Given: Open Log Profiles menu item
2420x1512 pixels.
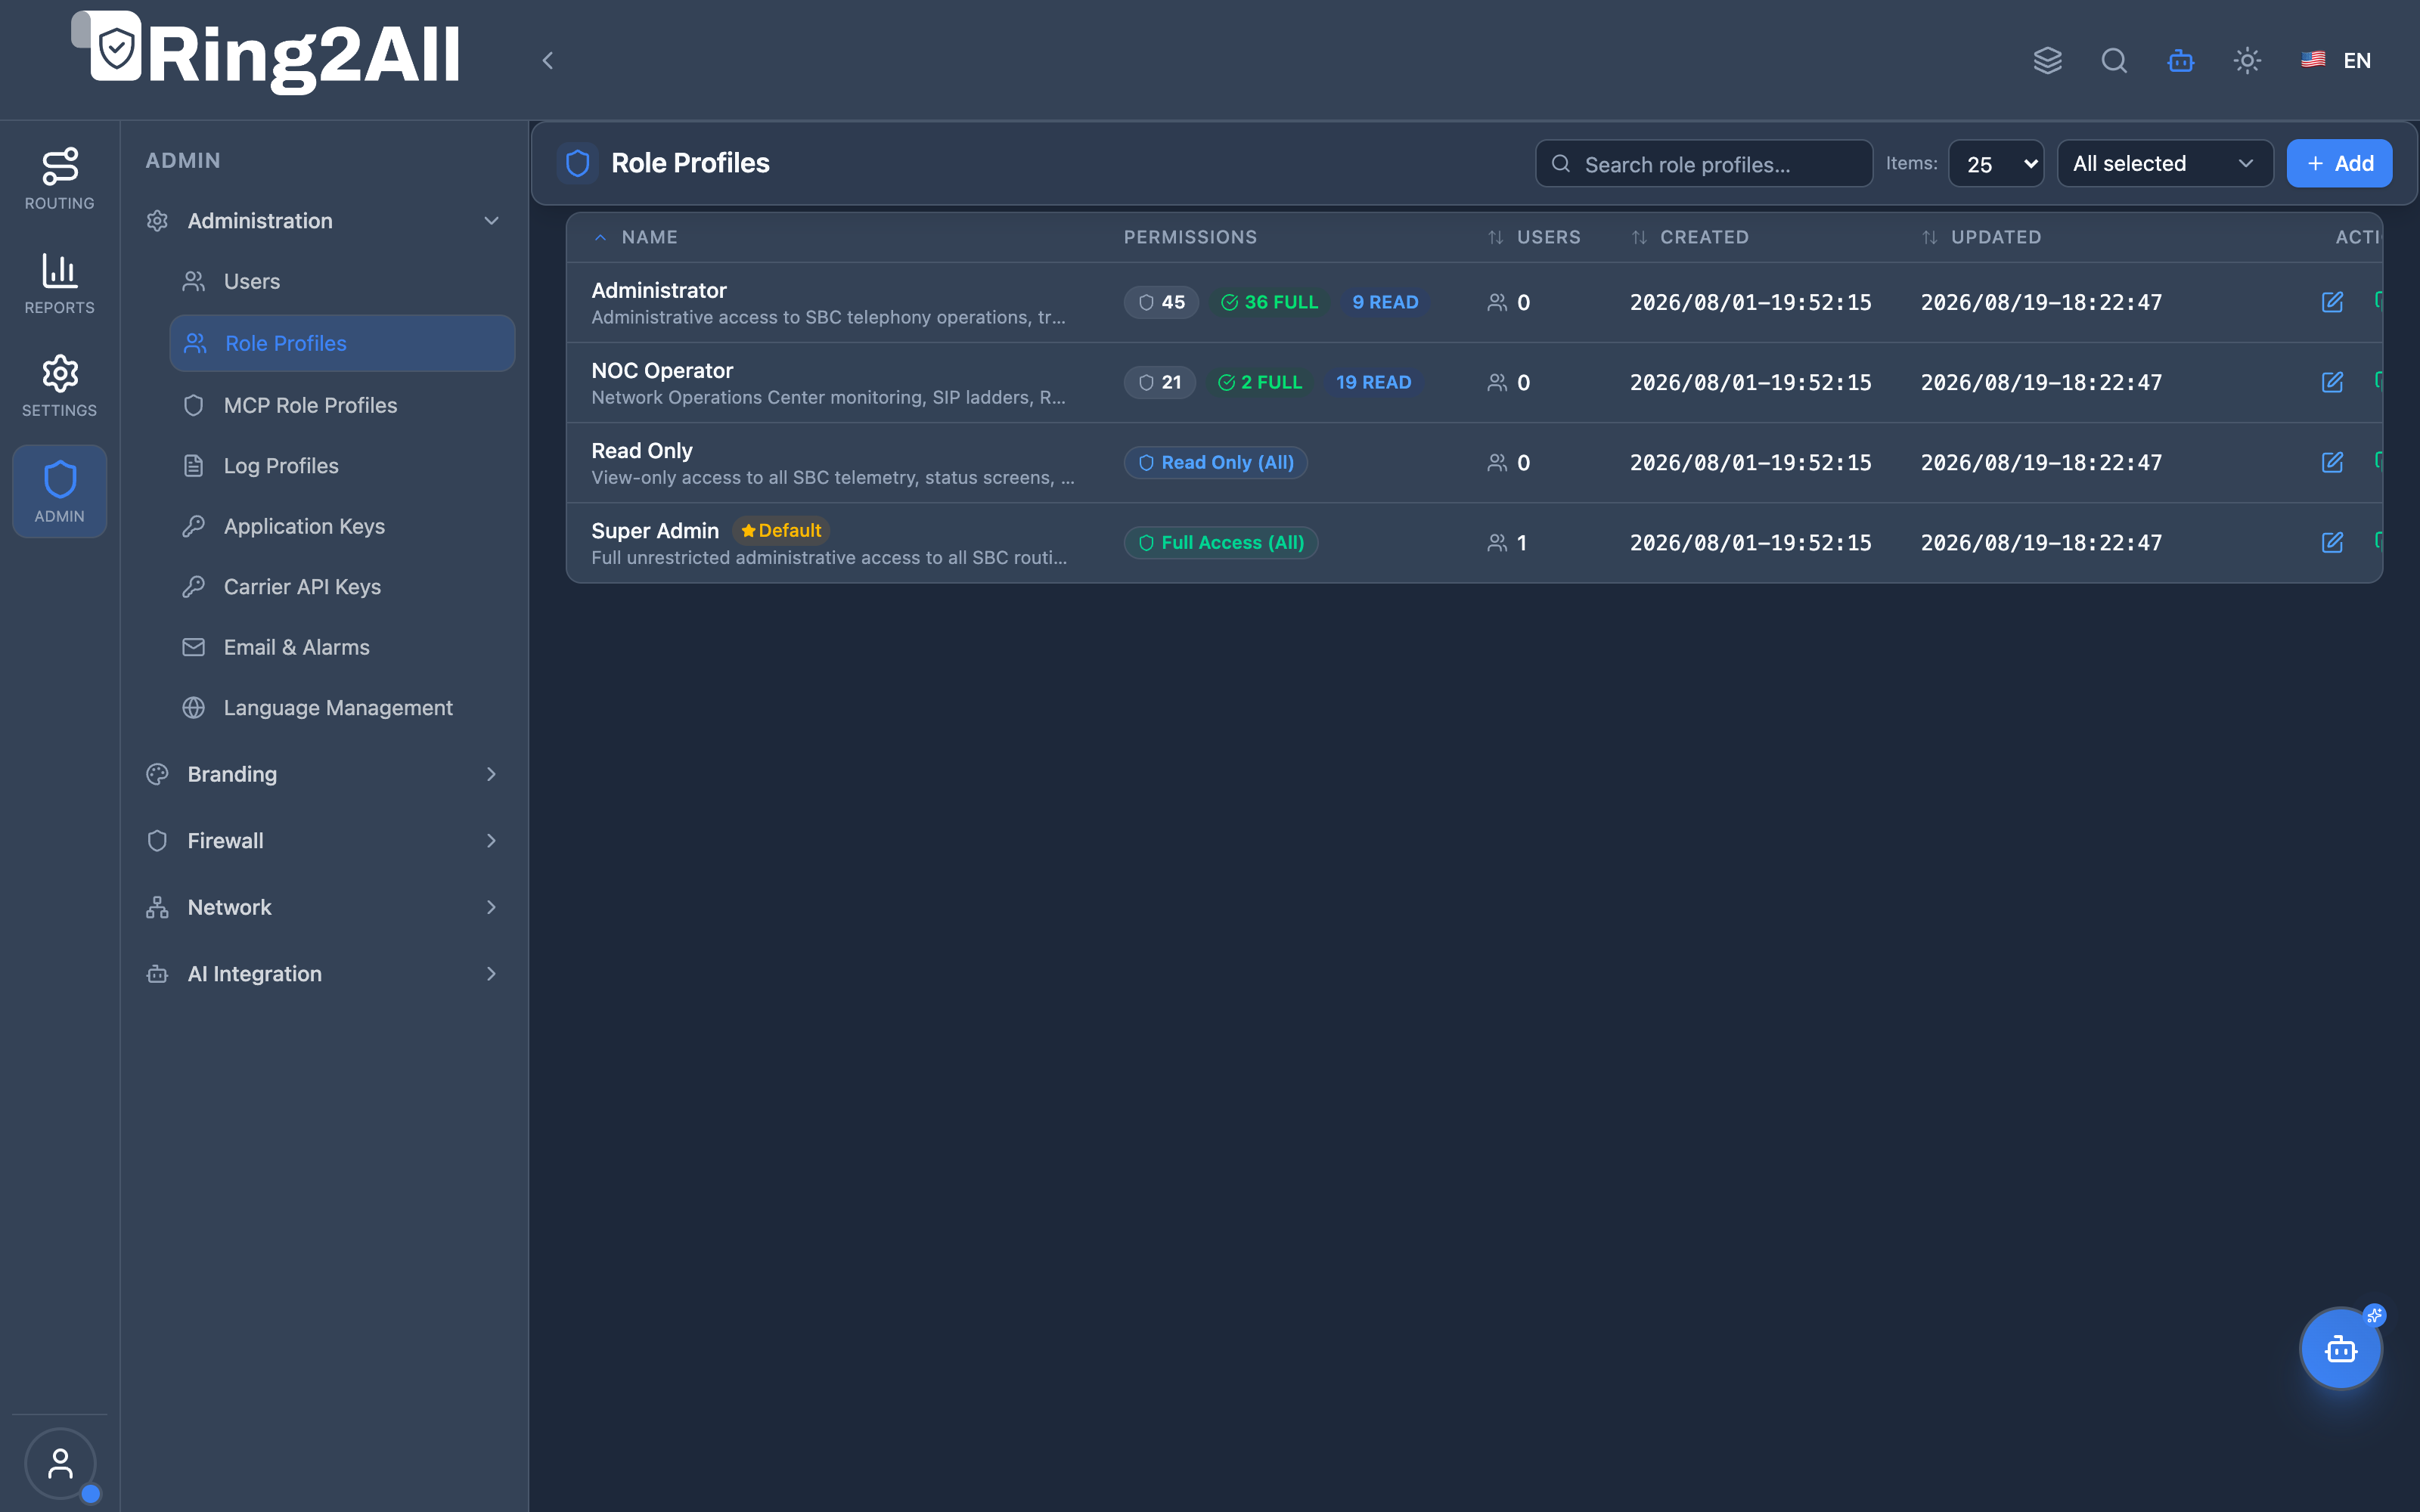Looking at the screenshot, I should pyautogui.click(x=342, y=466).
